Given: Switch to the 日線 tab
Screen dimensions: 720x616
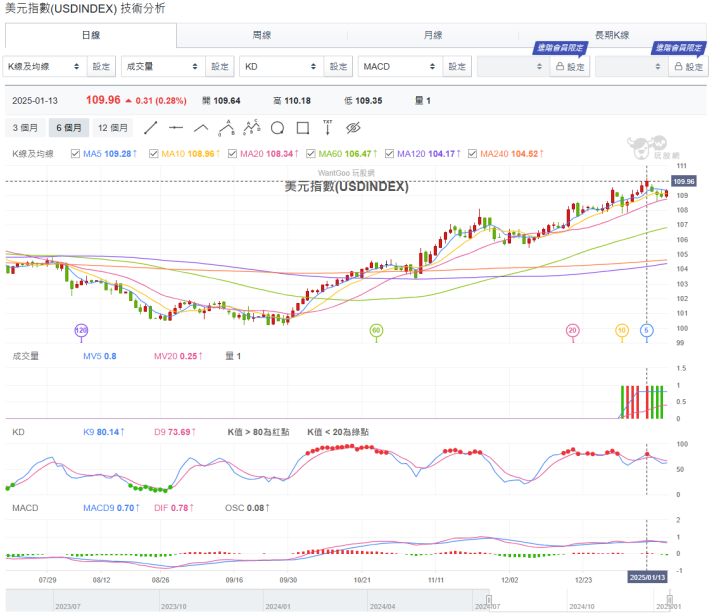Looking at the screenshot, I should point(91,35).
